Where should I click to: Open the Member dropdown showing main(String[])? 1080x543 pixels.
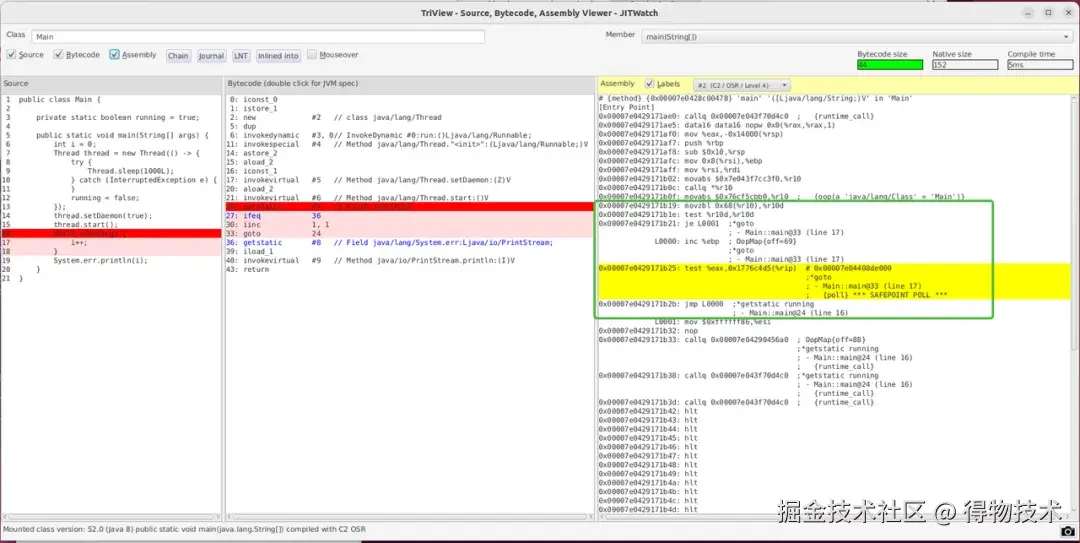pyautogui.click(x=857, y=37)
